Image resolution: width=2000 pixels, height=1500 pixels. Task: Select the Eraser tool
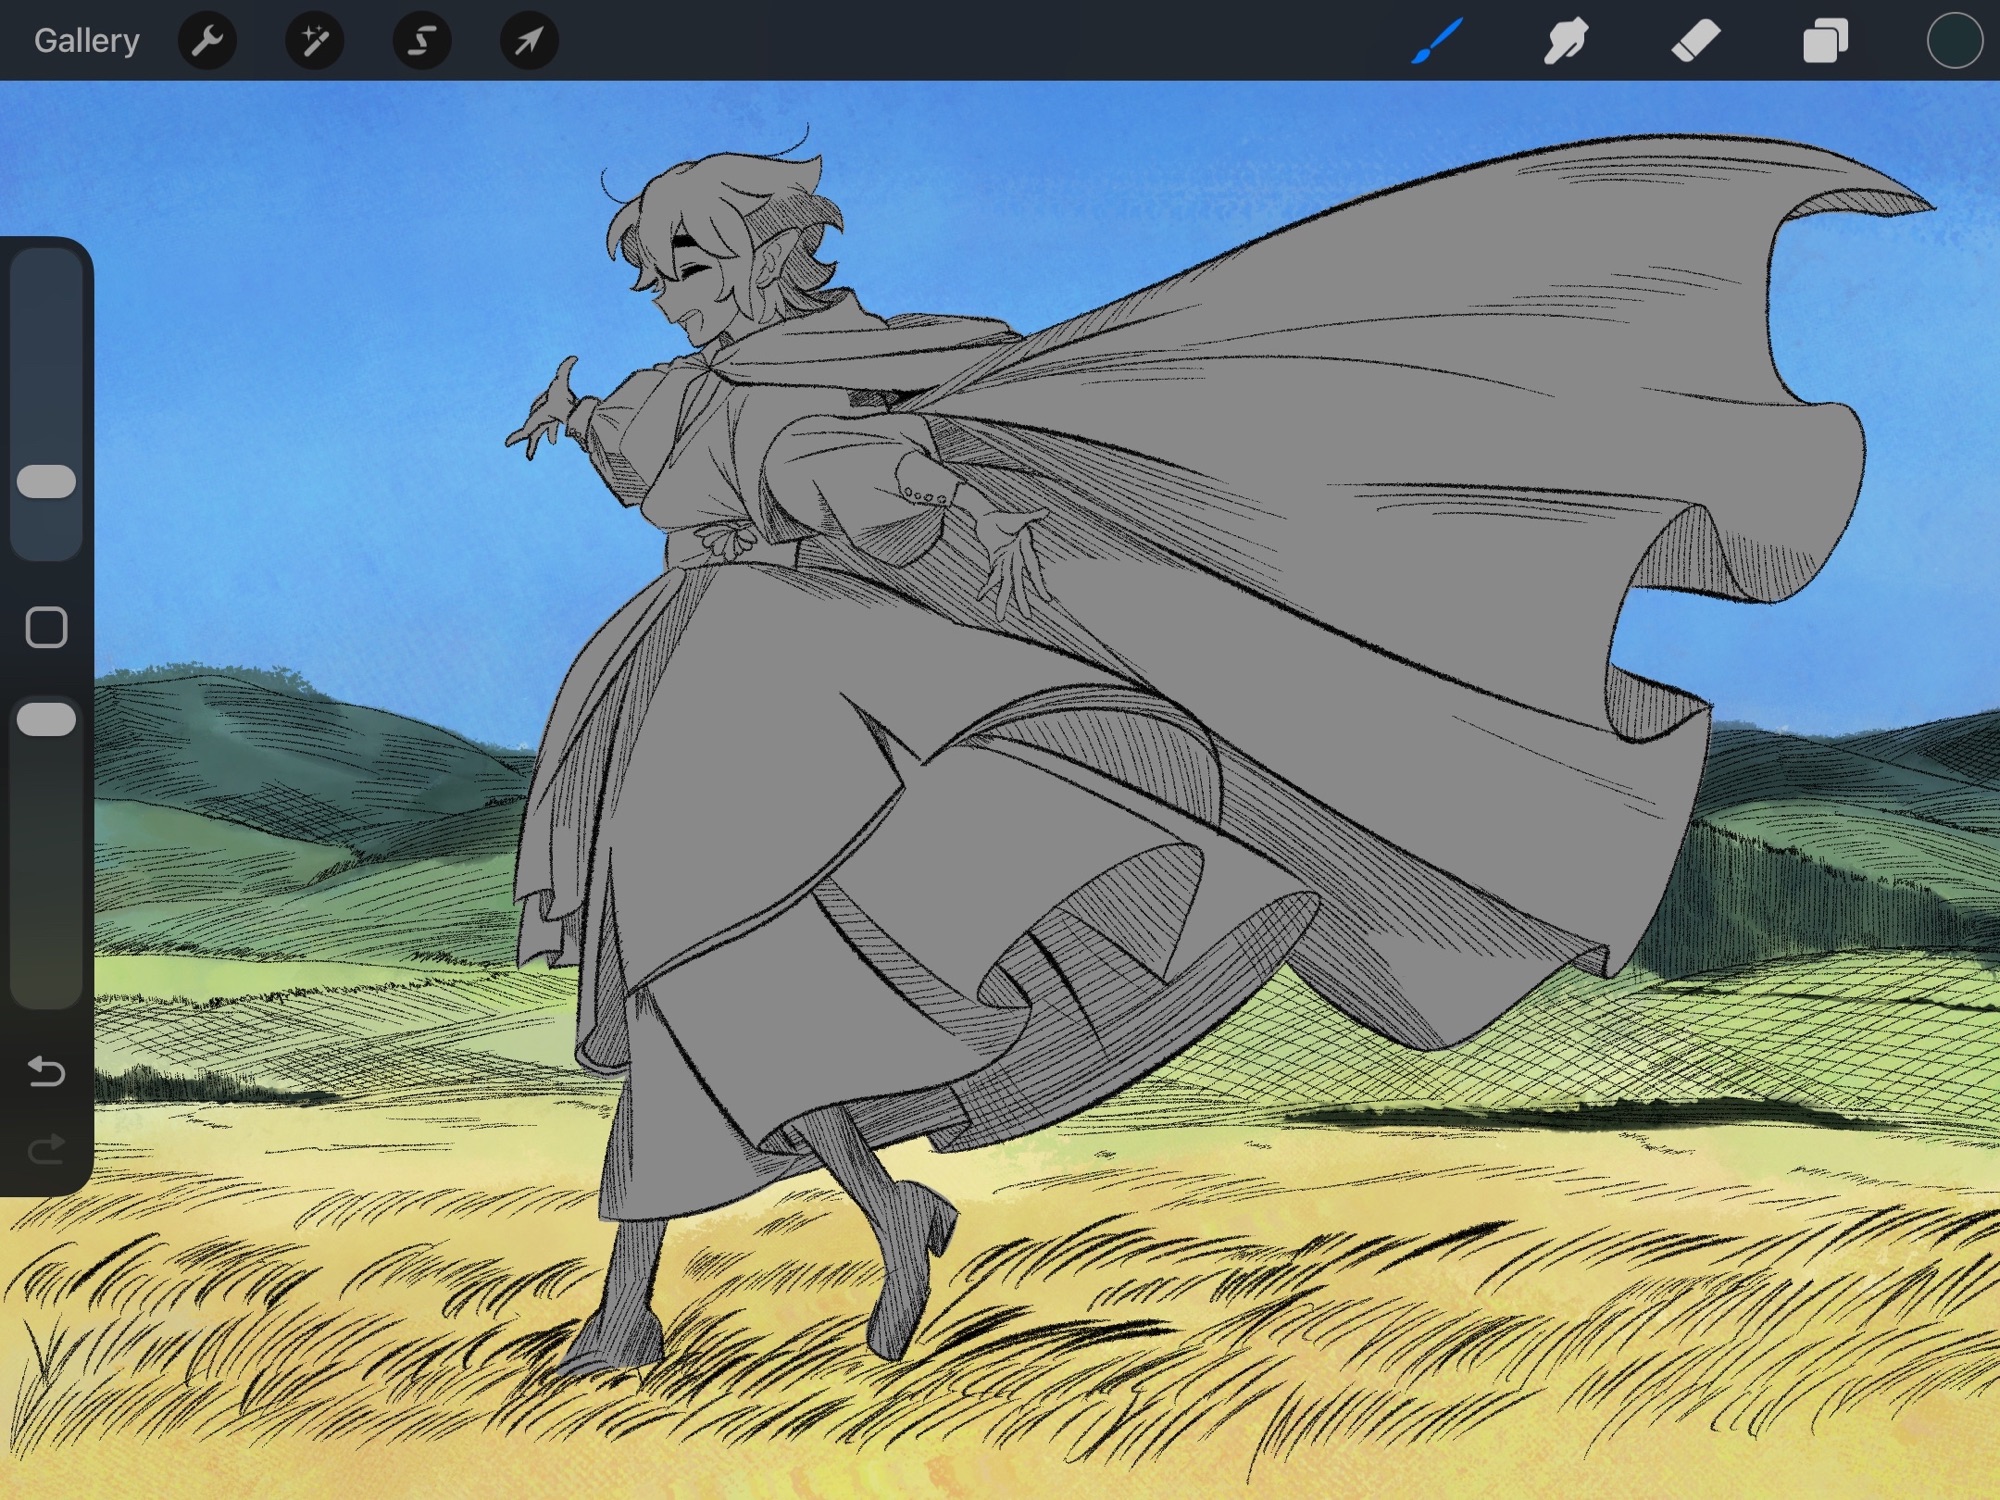pos(1695,41)
